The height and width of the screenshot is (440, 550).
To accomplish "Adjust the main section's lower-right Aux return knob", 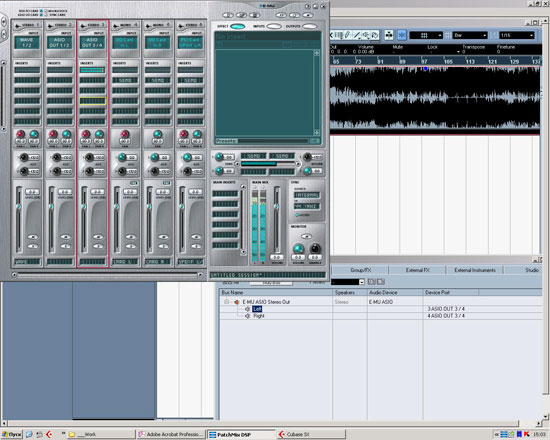I will pyautogui.click(x=307, y=171).
